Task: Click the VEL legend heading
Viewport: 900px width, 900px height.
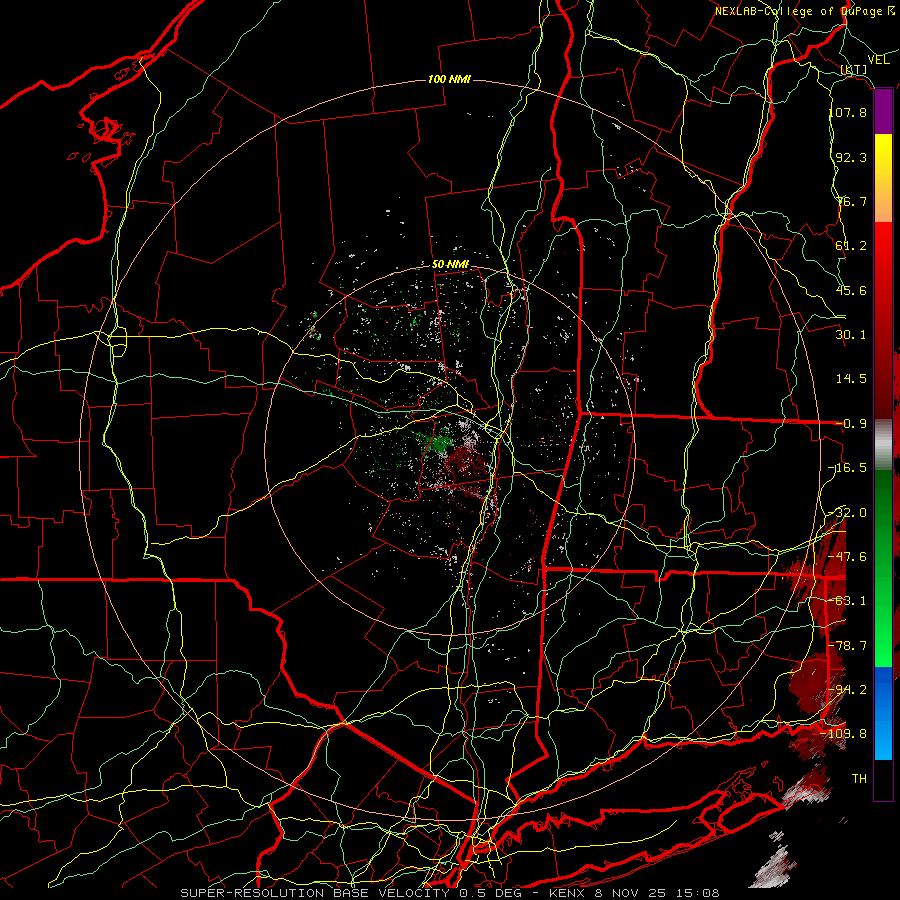Action: (878, 60)
